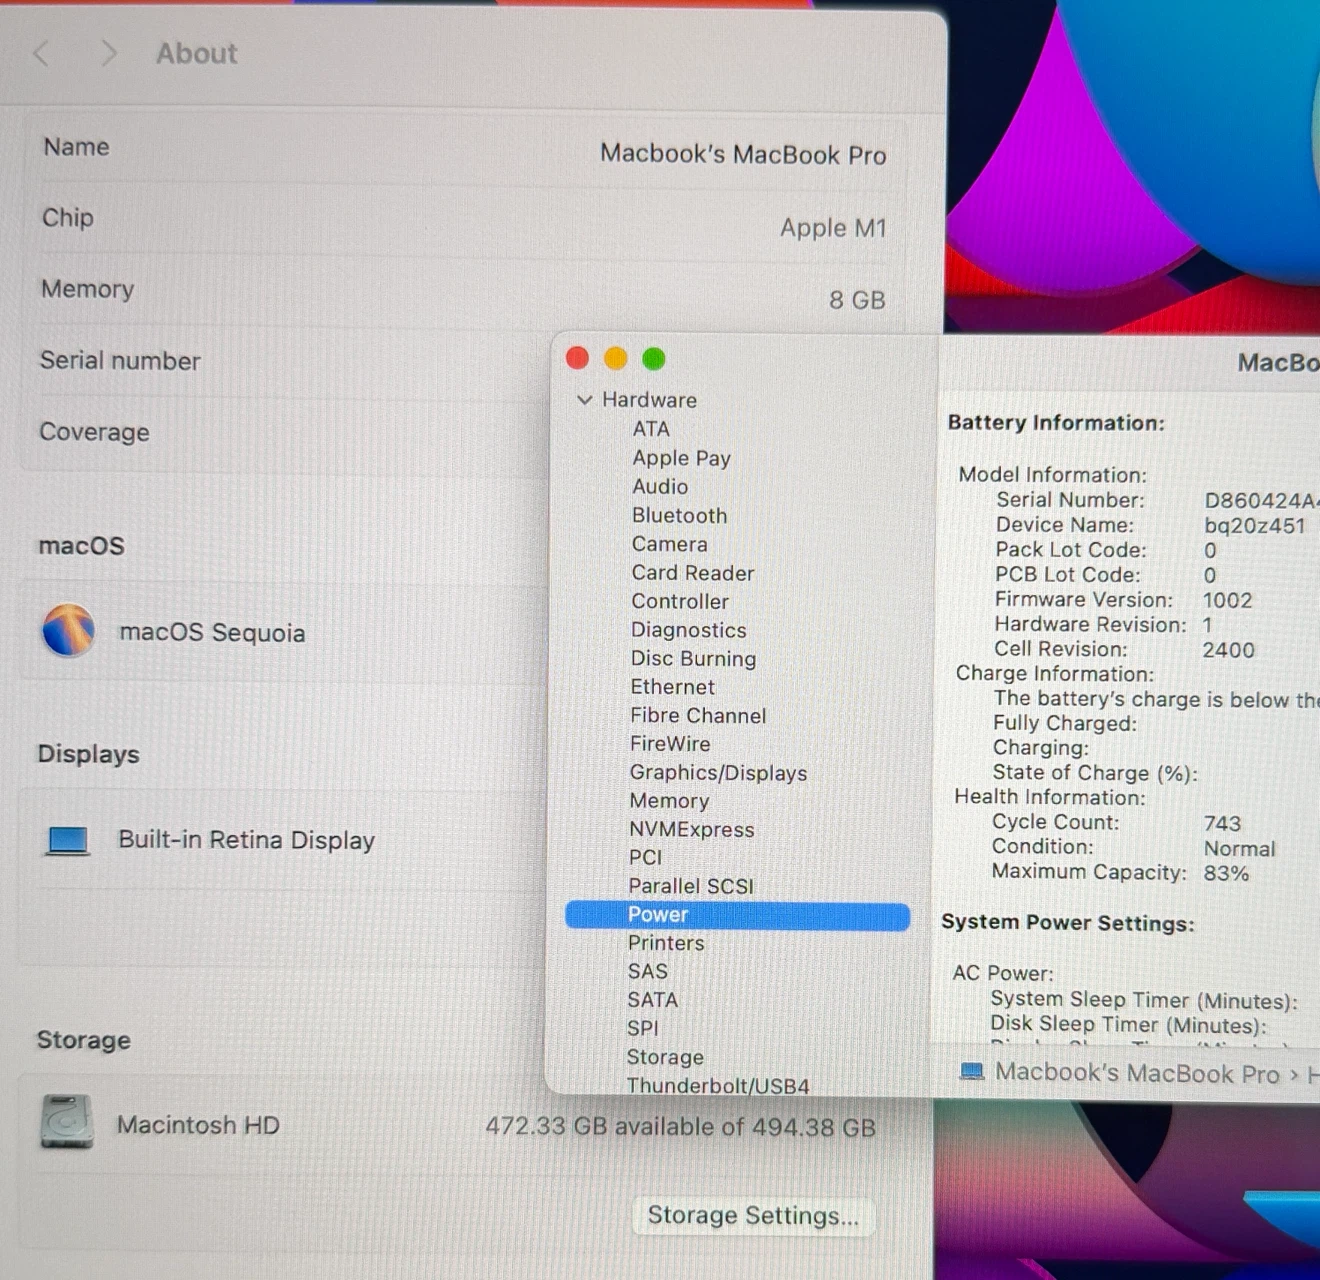Choose NVMExpress entry
1320x1280 pixels.
click(x=692, y=830)
